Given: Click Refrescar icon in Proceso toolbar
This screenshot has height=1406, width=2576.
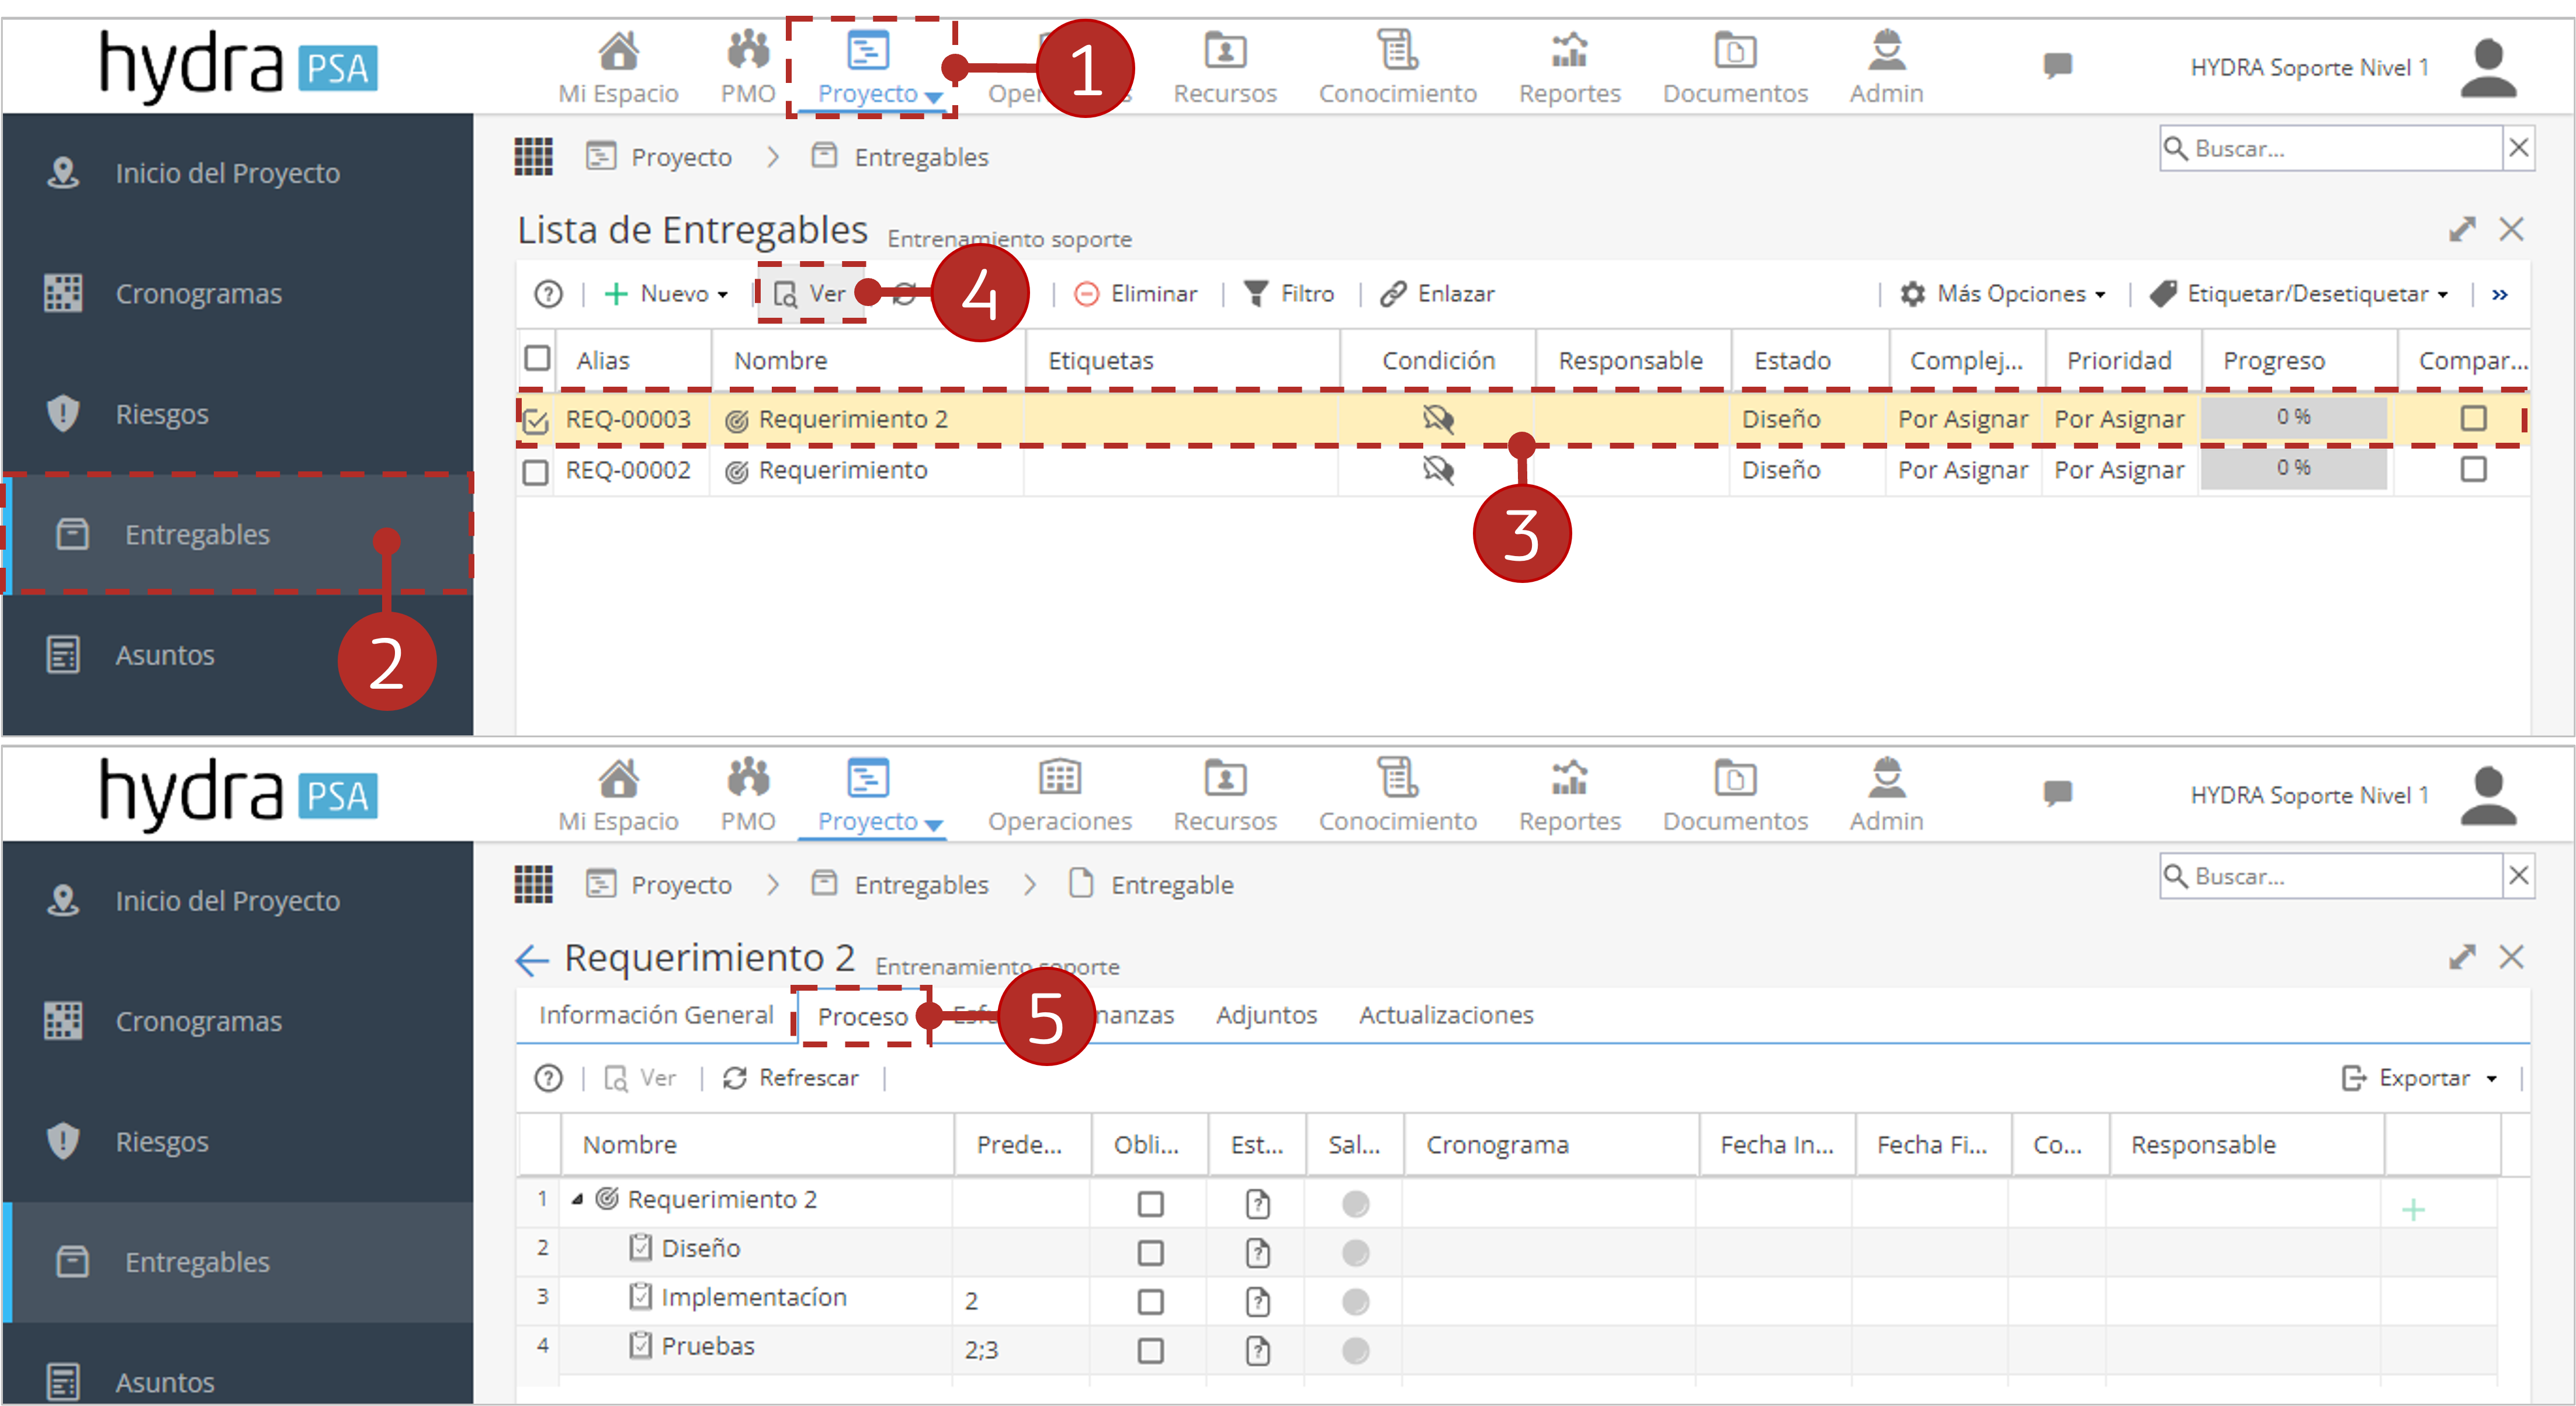Looking at the screenshot, I should (735, 1078).
